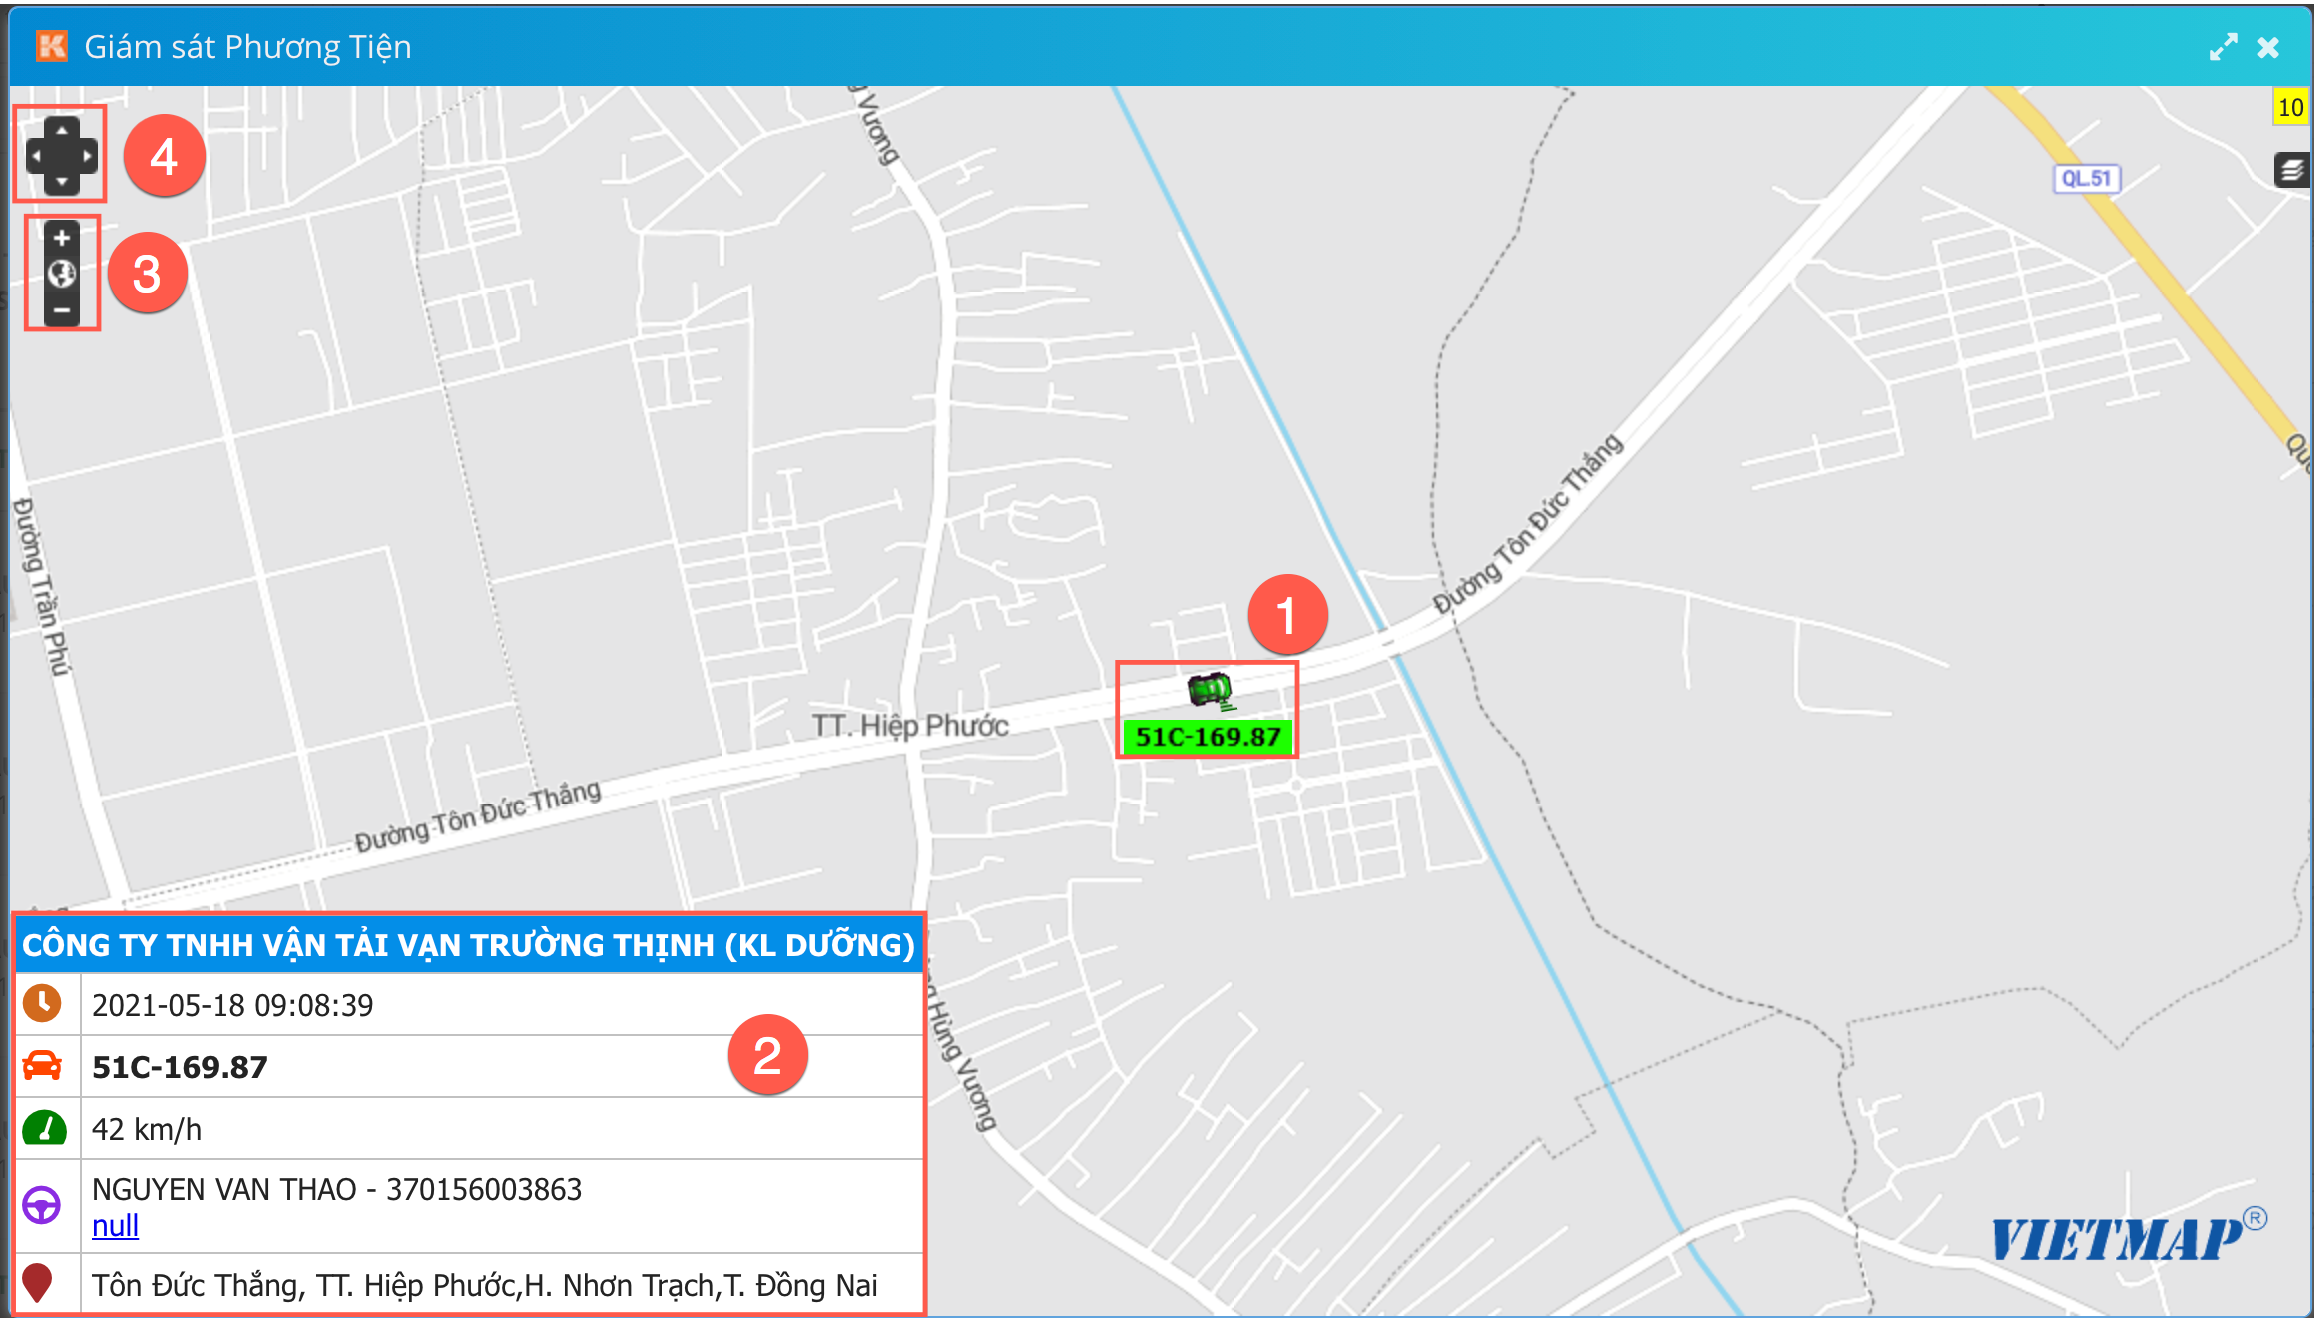Click the pan down arrow

pos(62,181)
